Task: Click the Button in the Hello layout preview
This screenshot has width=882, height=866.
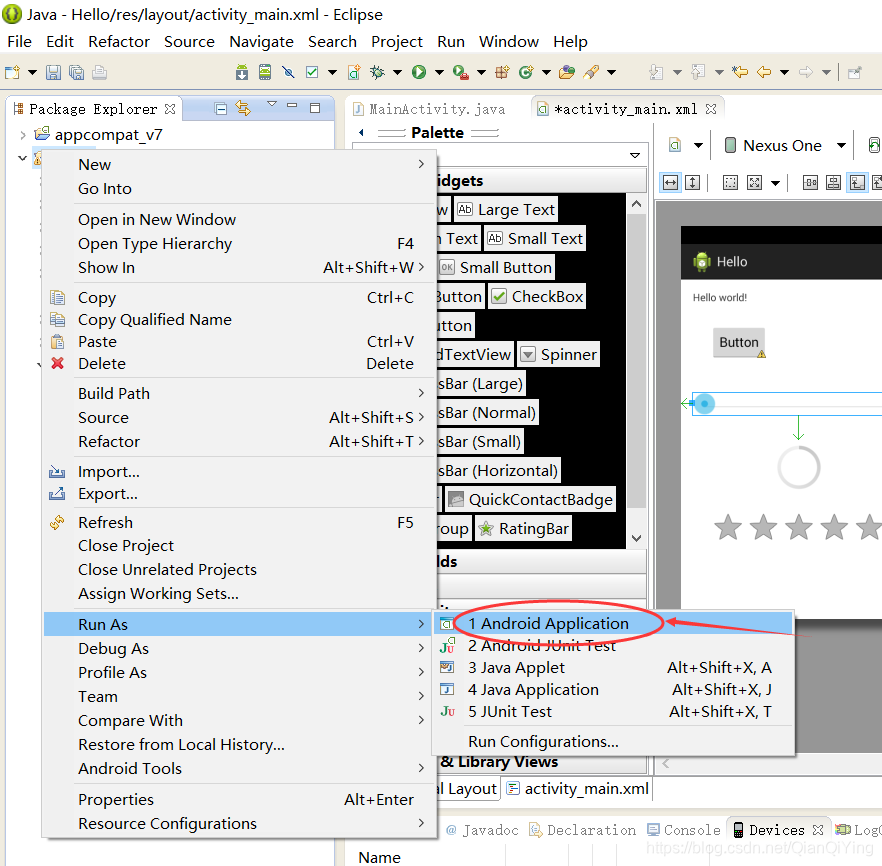Action: (738, 342)
